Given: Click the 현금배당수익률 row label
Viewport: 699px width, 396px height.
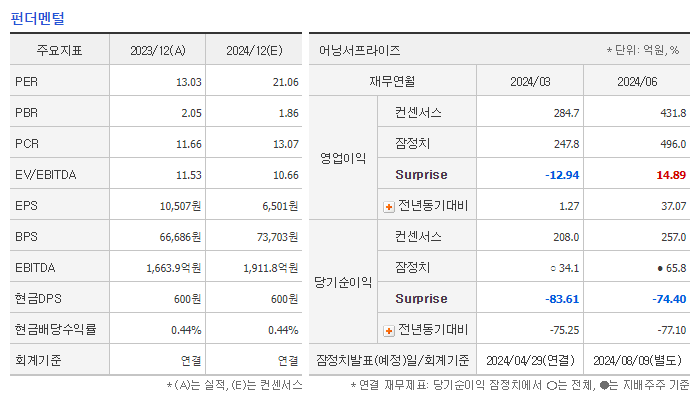Looking at the screenshot, I should (x=55, y=330).
